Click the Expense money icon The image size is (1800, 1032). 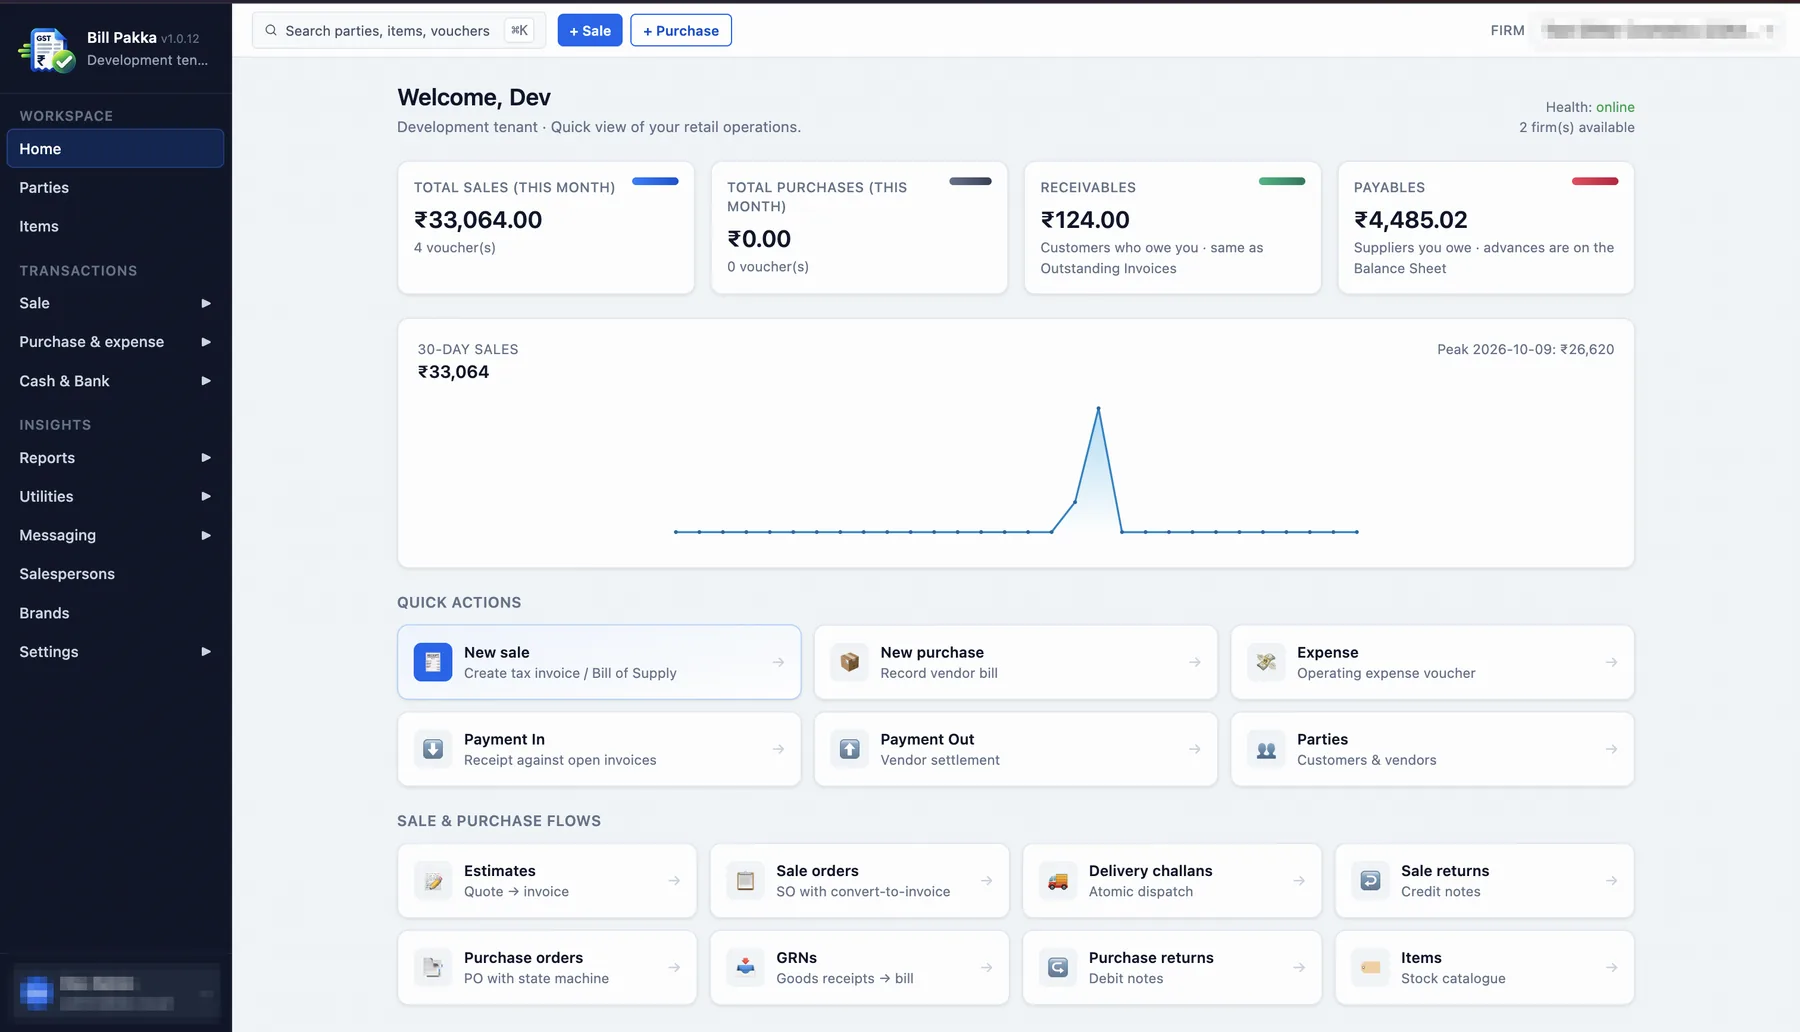[1266, 662]
